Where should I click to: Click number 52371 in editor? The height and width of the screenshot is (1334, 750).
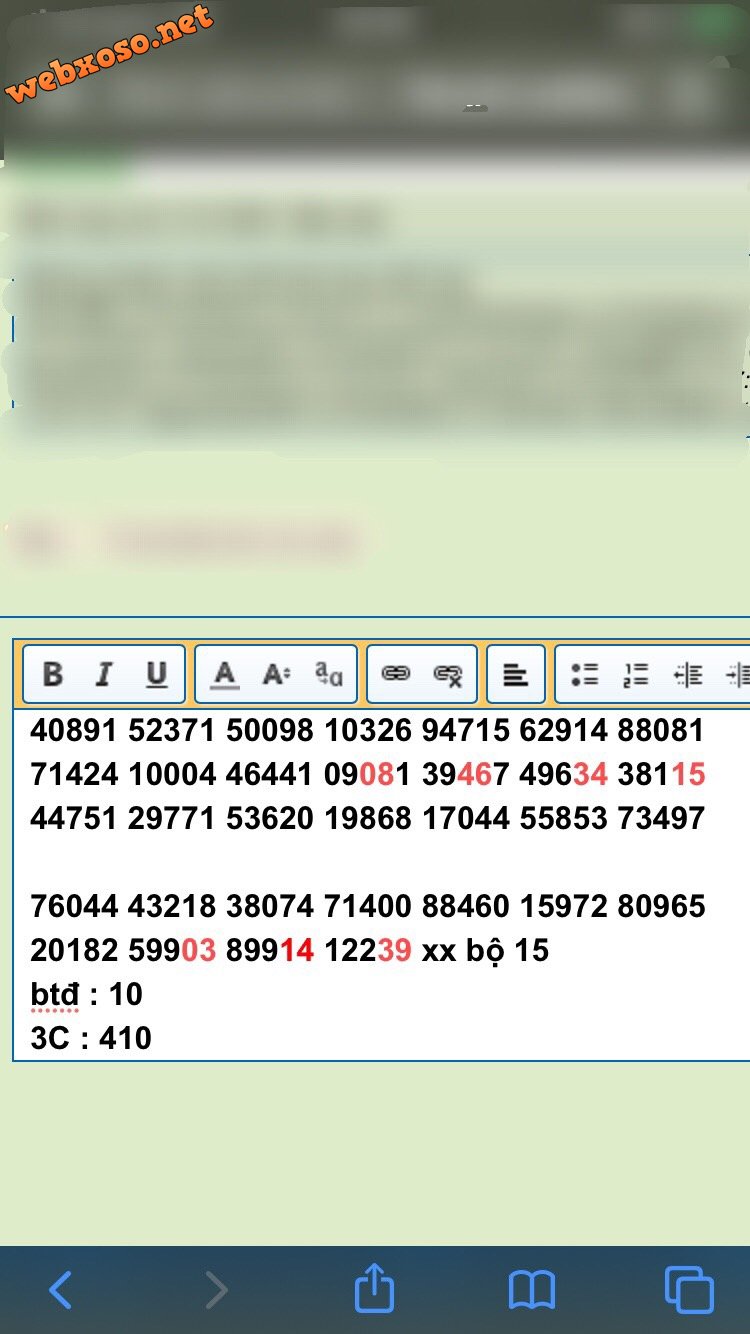coord(172,730)
